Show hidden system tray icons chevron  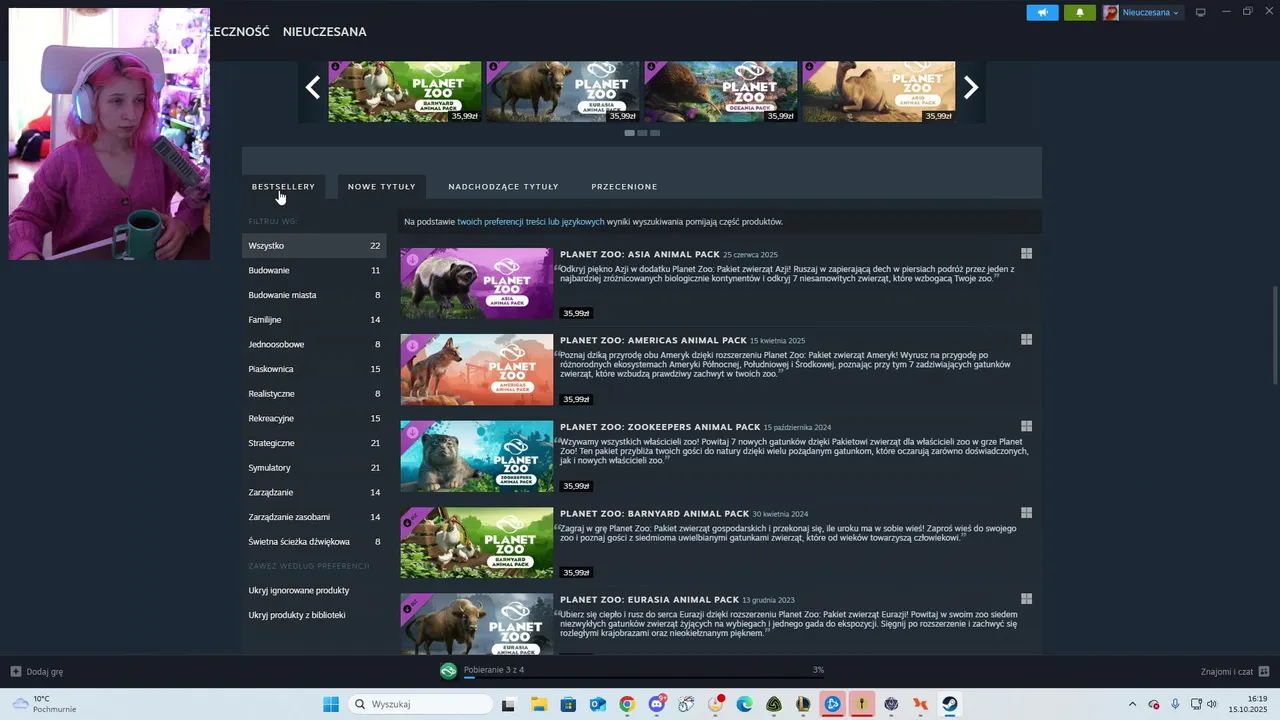1132,704
